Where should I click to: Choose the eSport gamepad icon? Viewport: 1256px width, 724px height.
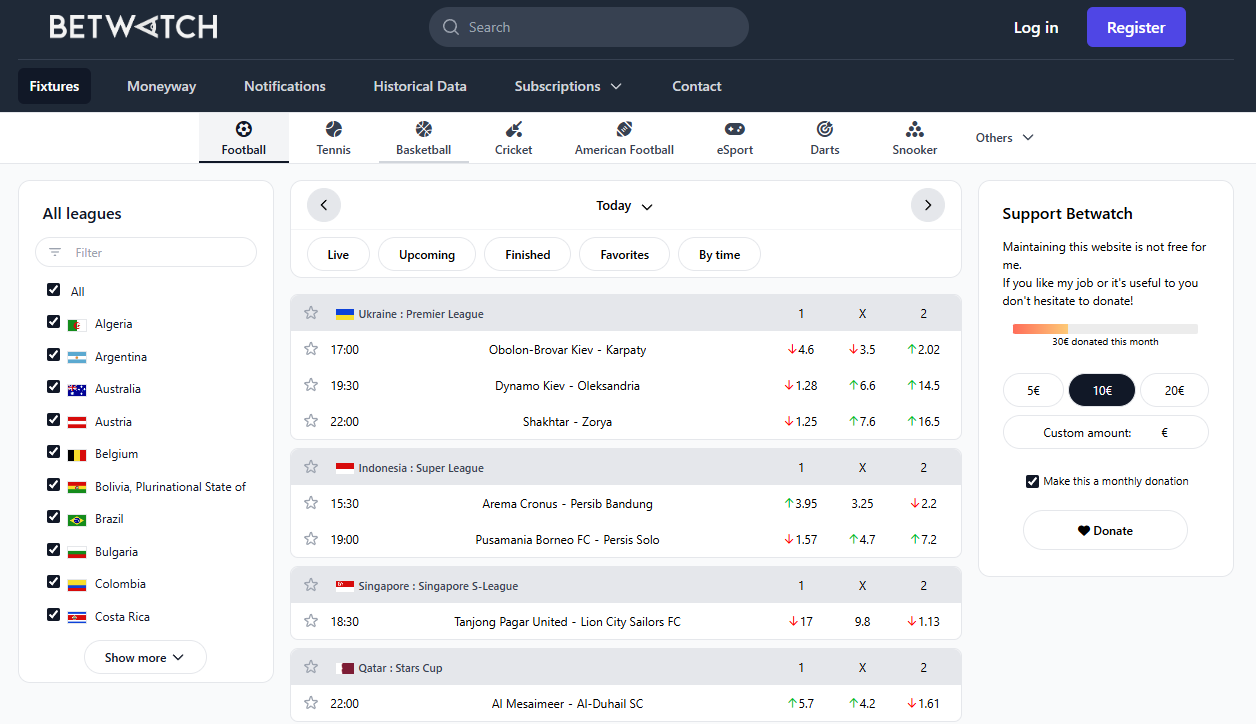[734, 130]
